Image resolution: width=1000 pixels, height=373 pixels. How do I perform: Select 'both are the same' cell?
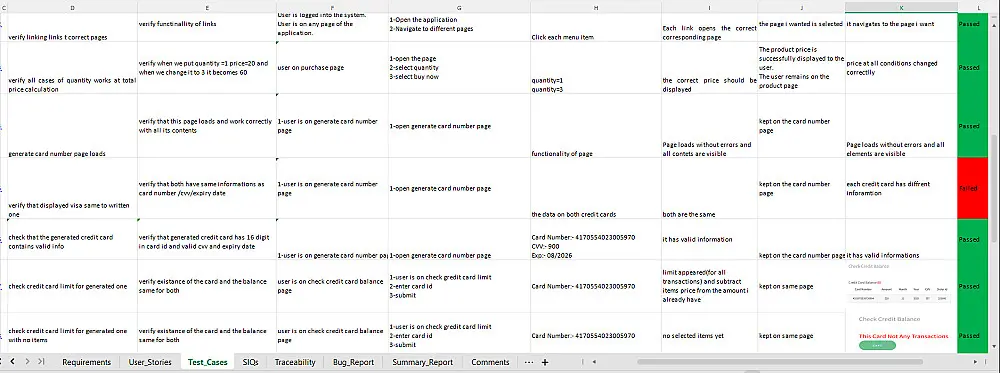click(709, 189)
